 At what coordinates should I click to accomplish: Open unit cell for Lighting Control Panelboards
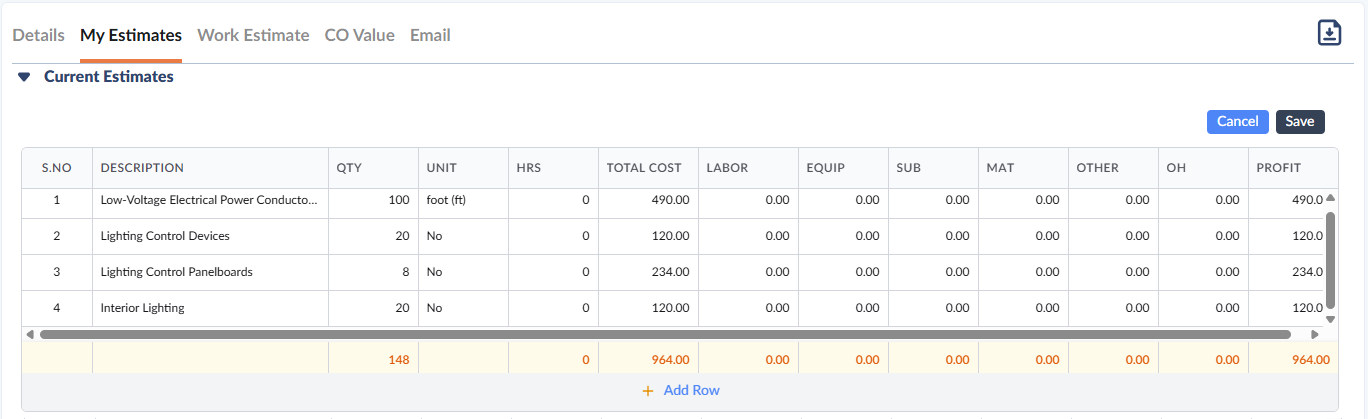pyautogui.click(x=463, y=272)
